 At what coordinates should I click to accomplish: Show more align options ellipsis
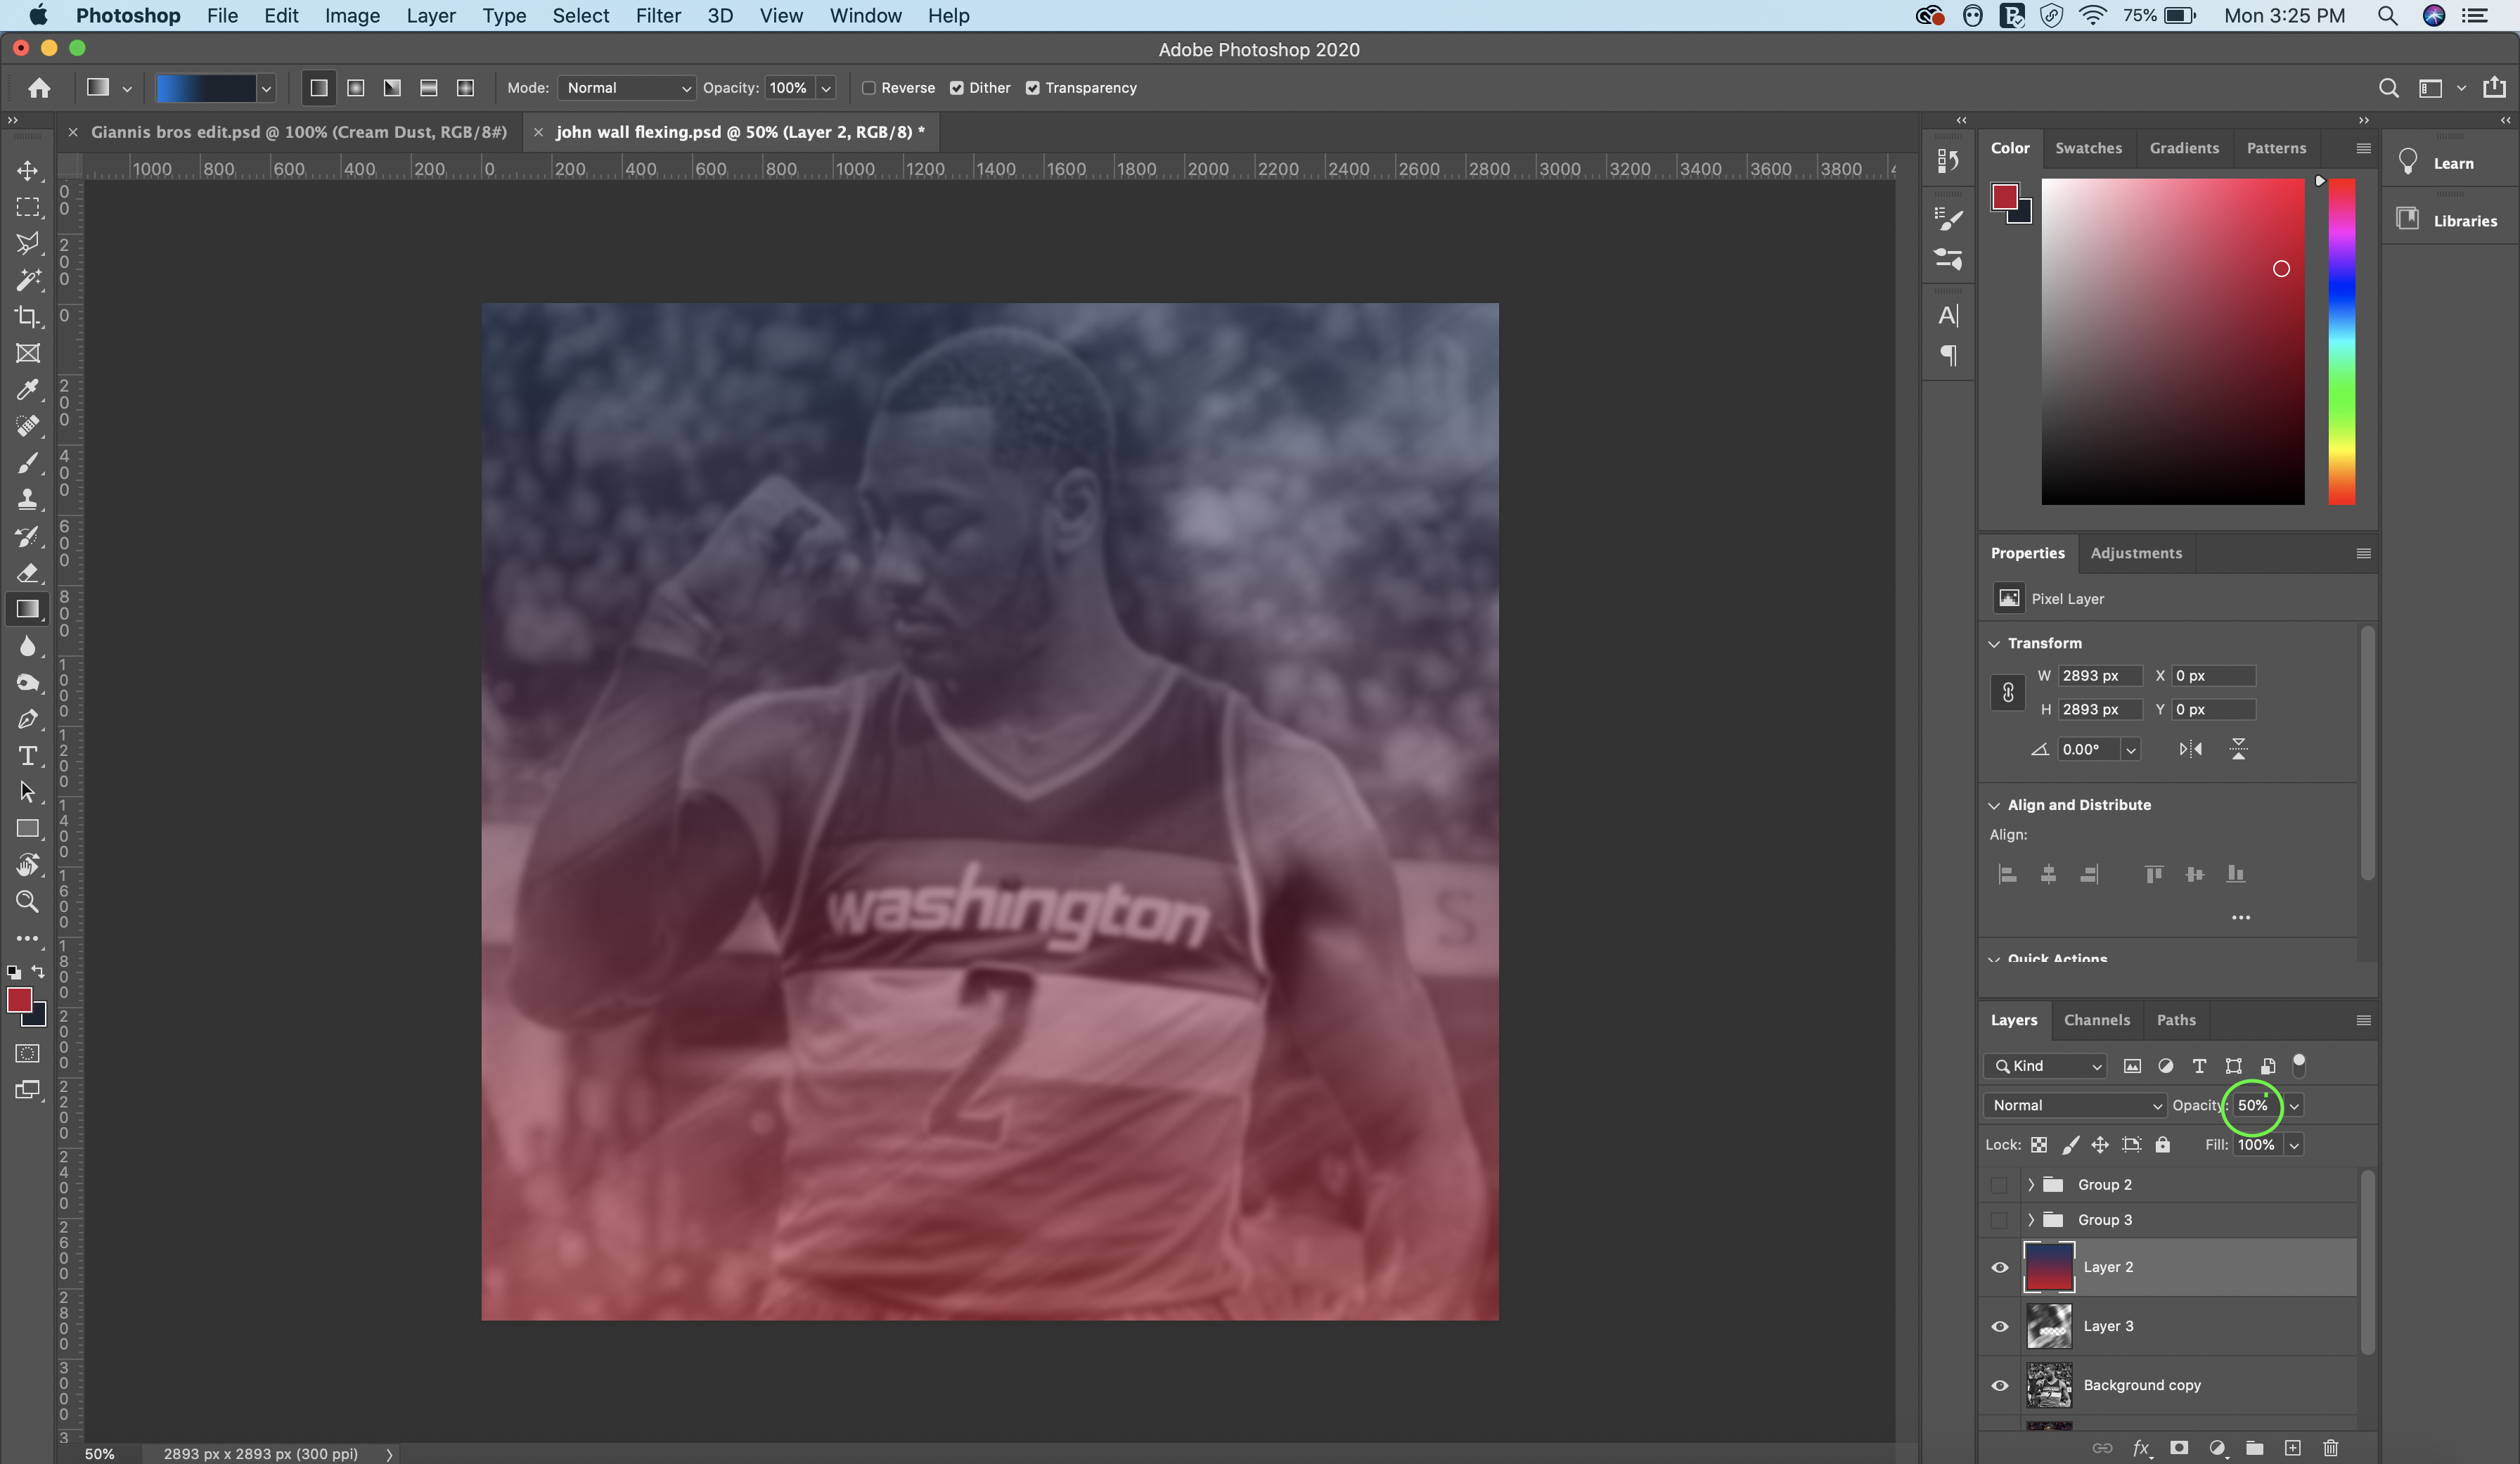coord(2241,917)
